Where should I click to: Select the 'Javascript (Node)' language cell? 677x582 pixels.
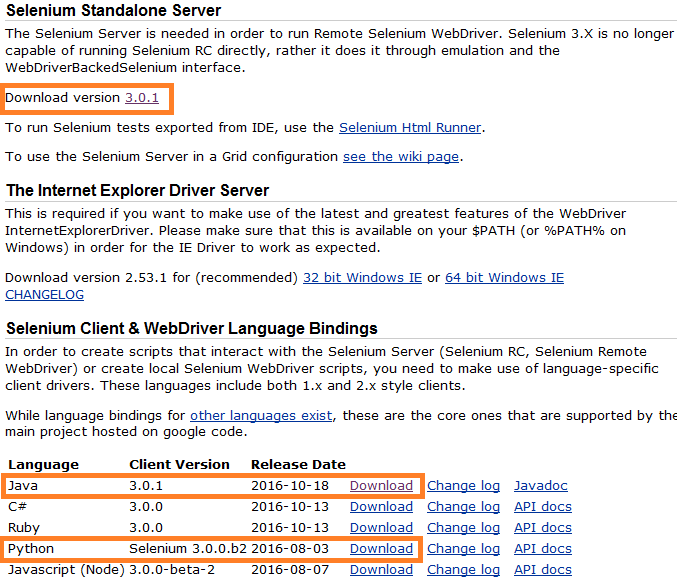(66, 570)
